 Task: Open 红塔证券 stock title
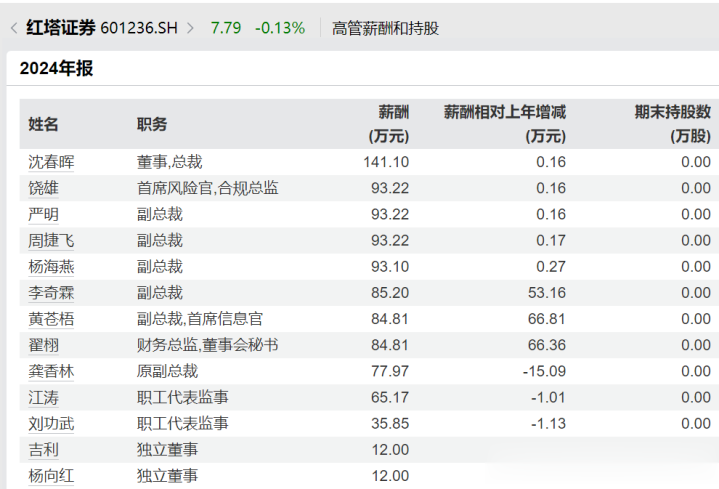[x=61, y=28]
